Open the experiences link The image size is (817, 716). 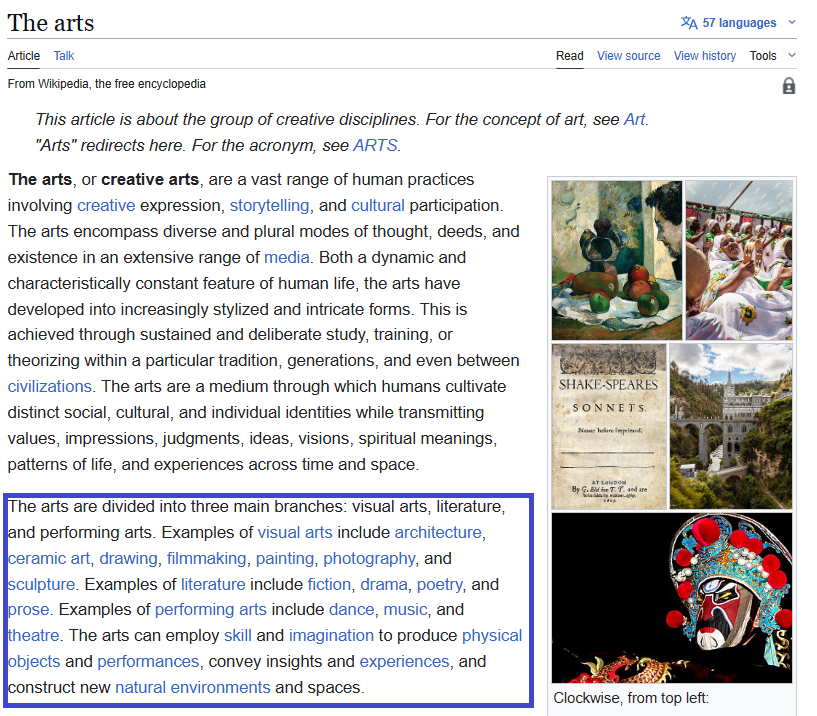[404, 662]
